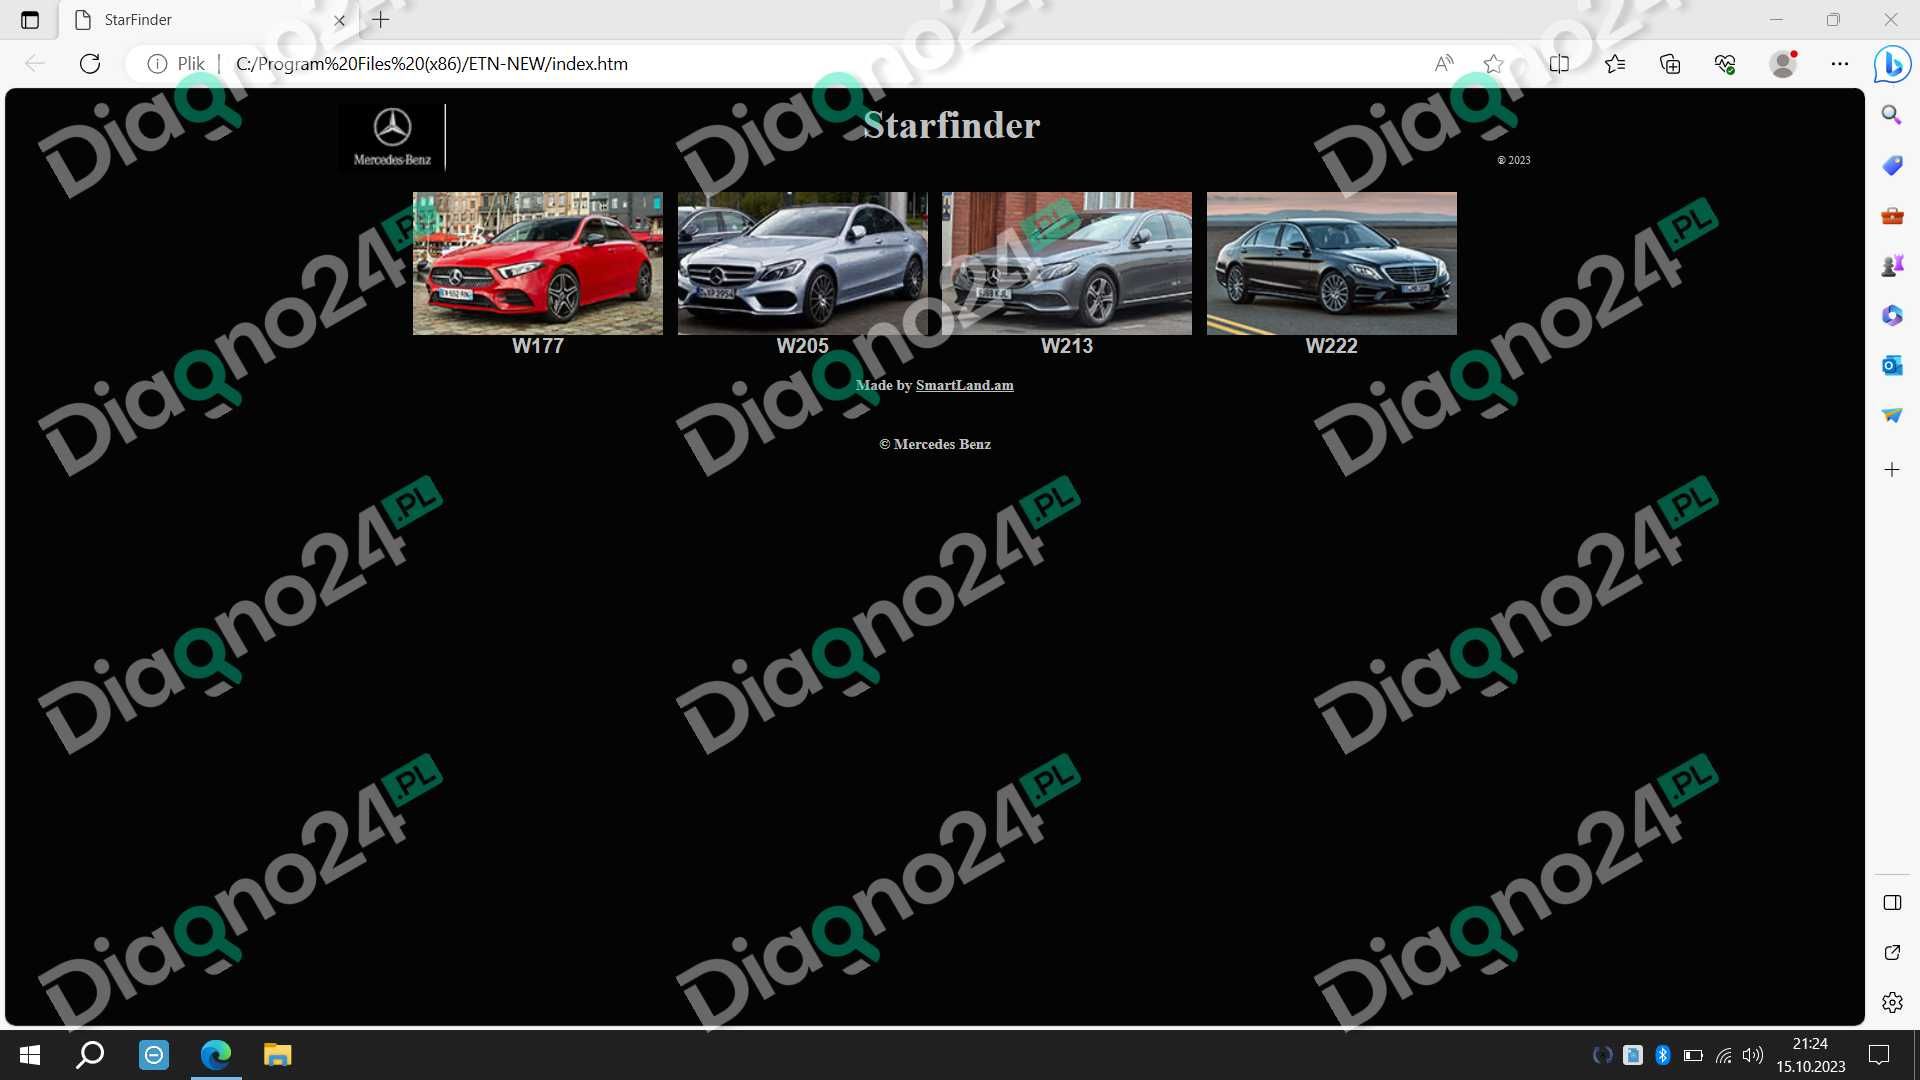Open sidebar Games chess icon
The width and height of the screenshot is (1920, 1080).
[1892, 265]
